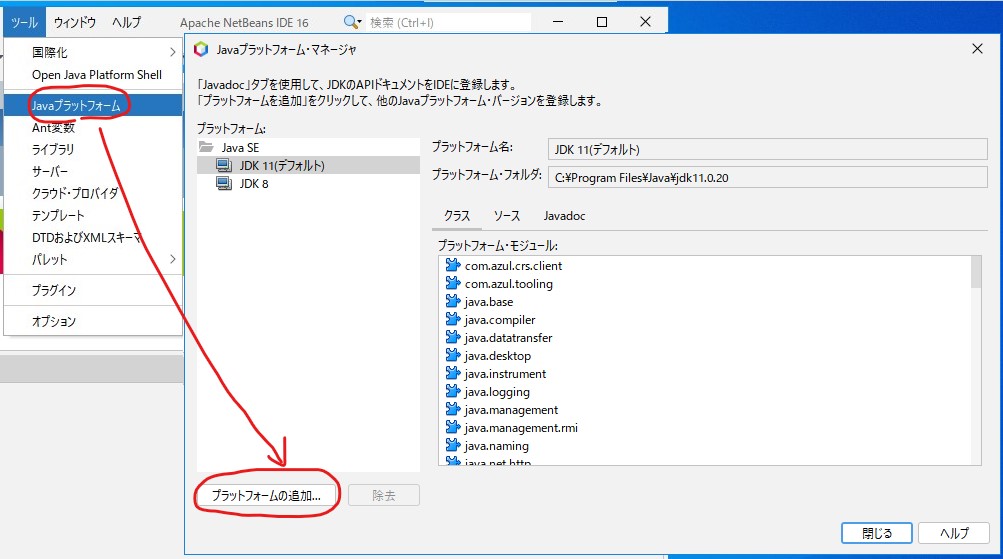Focus the 検索 (Ctrl+I) search field

tap(448, 22)
